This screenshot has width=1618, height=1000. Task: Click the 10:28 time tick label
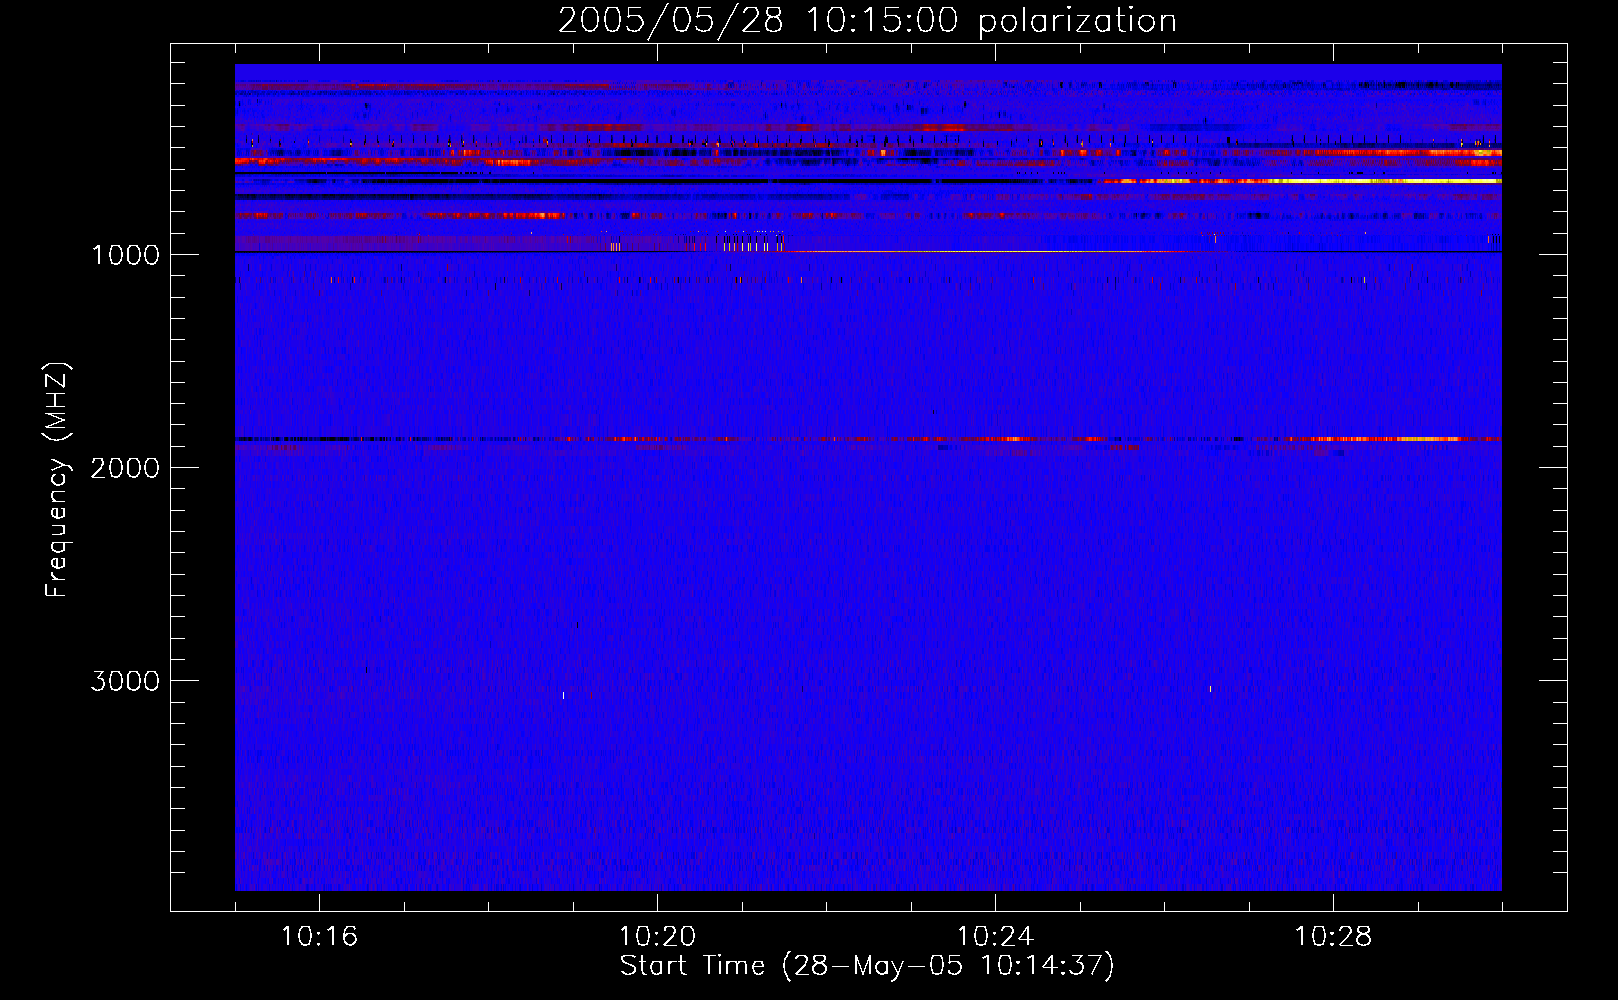coord(1333,937)
